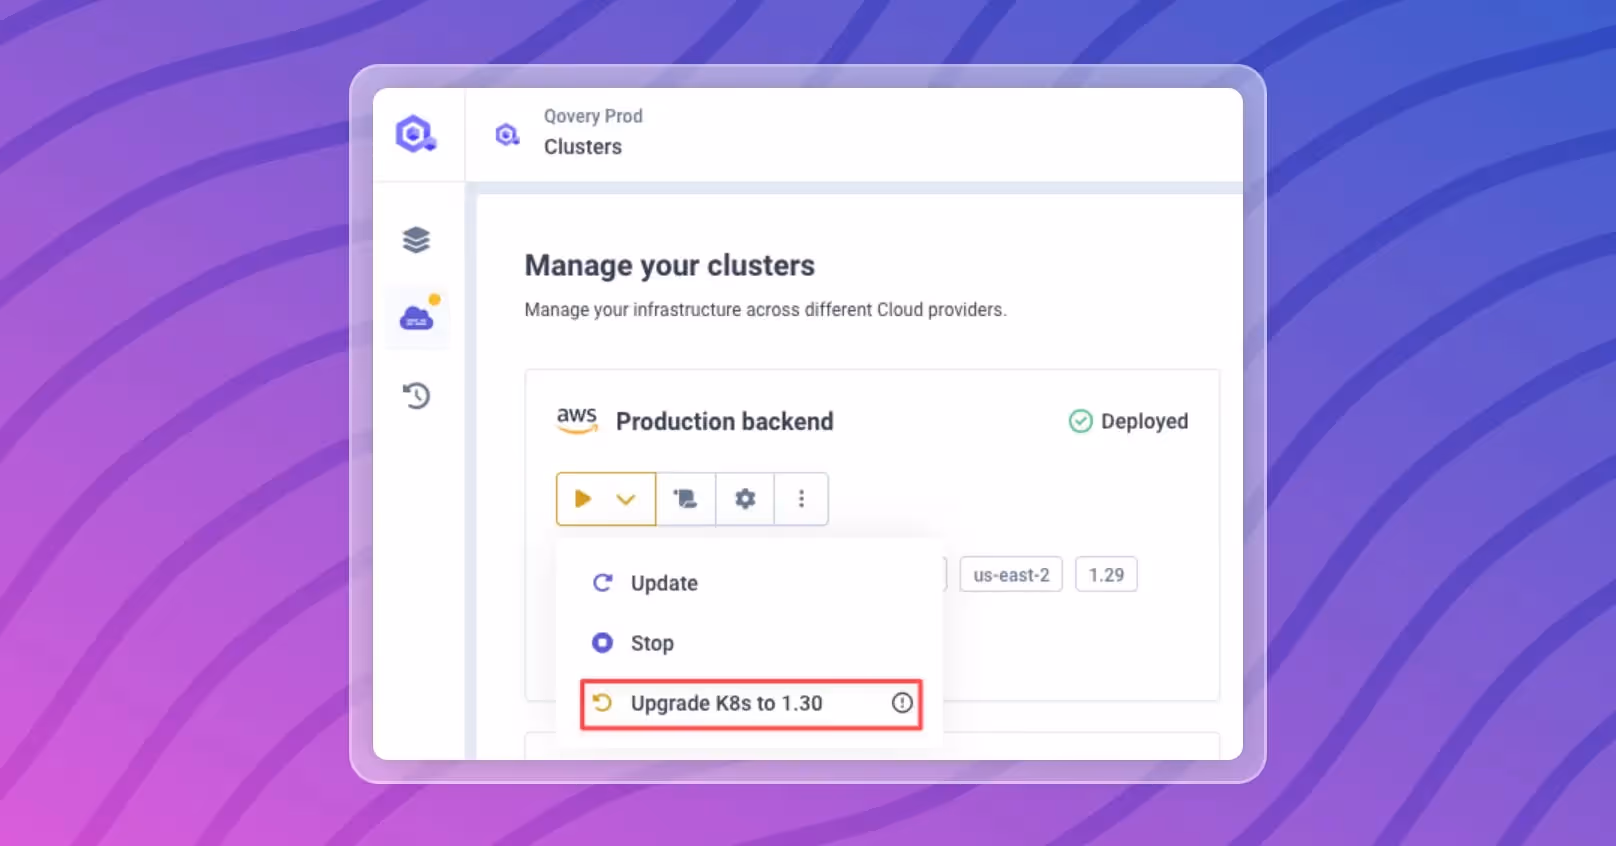This screenshot has height=846, width=1616.
Task: Open the environments layers icon in sidebar
Action: (x=416, y=240)
